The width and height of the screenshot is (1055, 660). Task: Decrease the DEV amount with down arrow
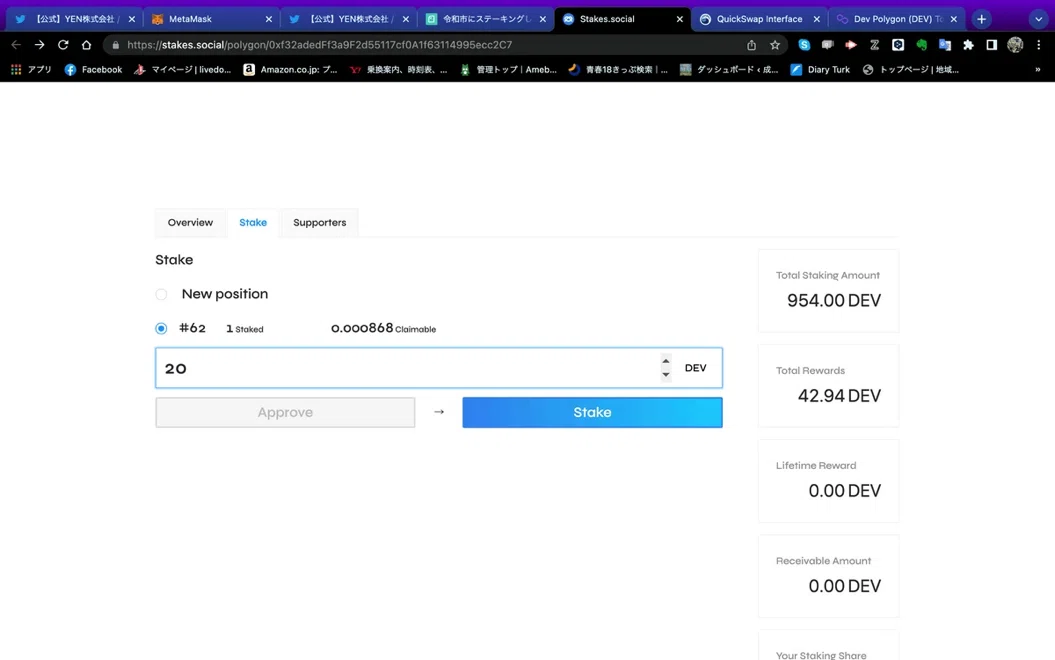(665, 375)
